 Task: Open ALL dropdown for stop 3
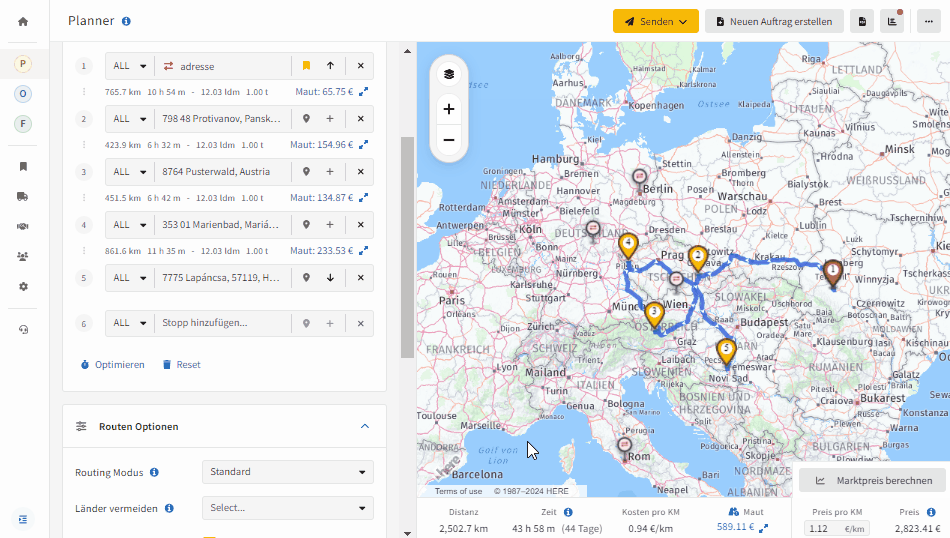[130, 171]
